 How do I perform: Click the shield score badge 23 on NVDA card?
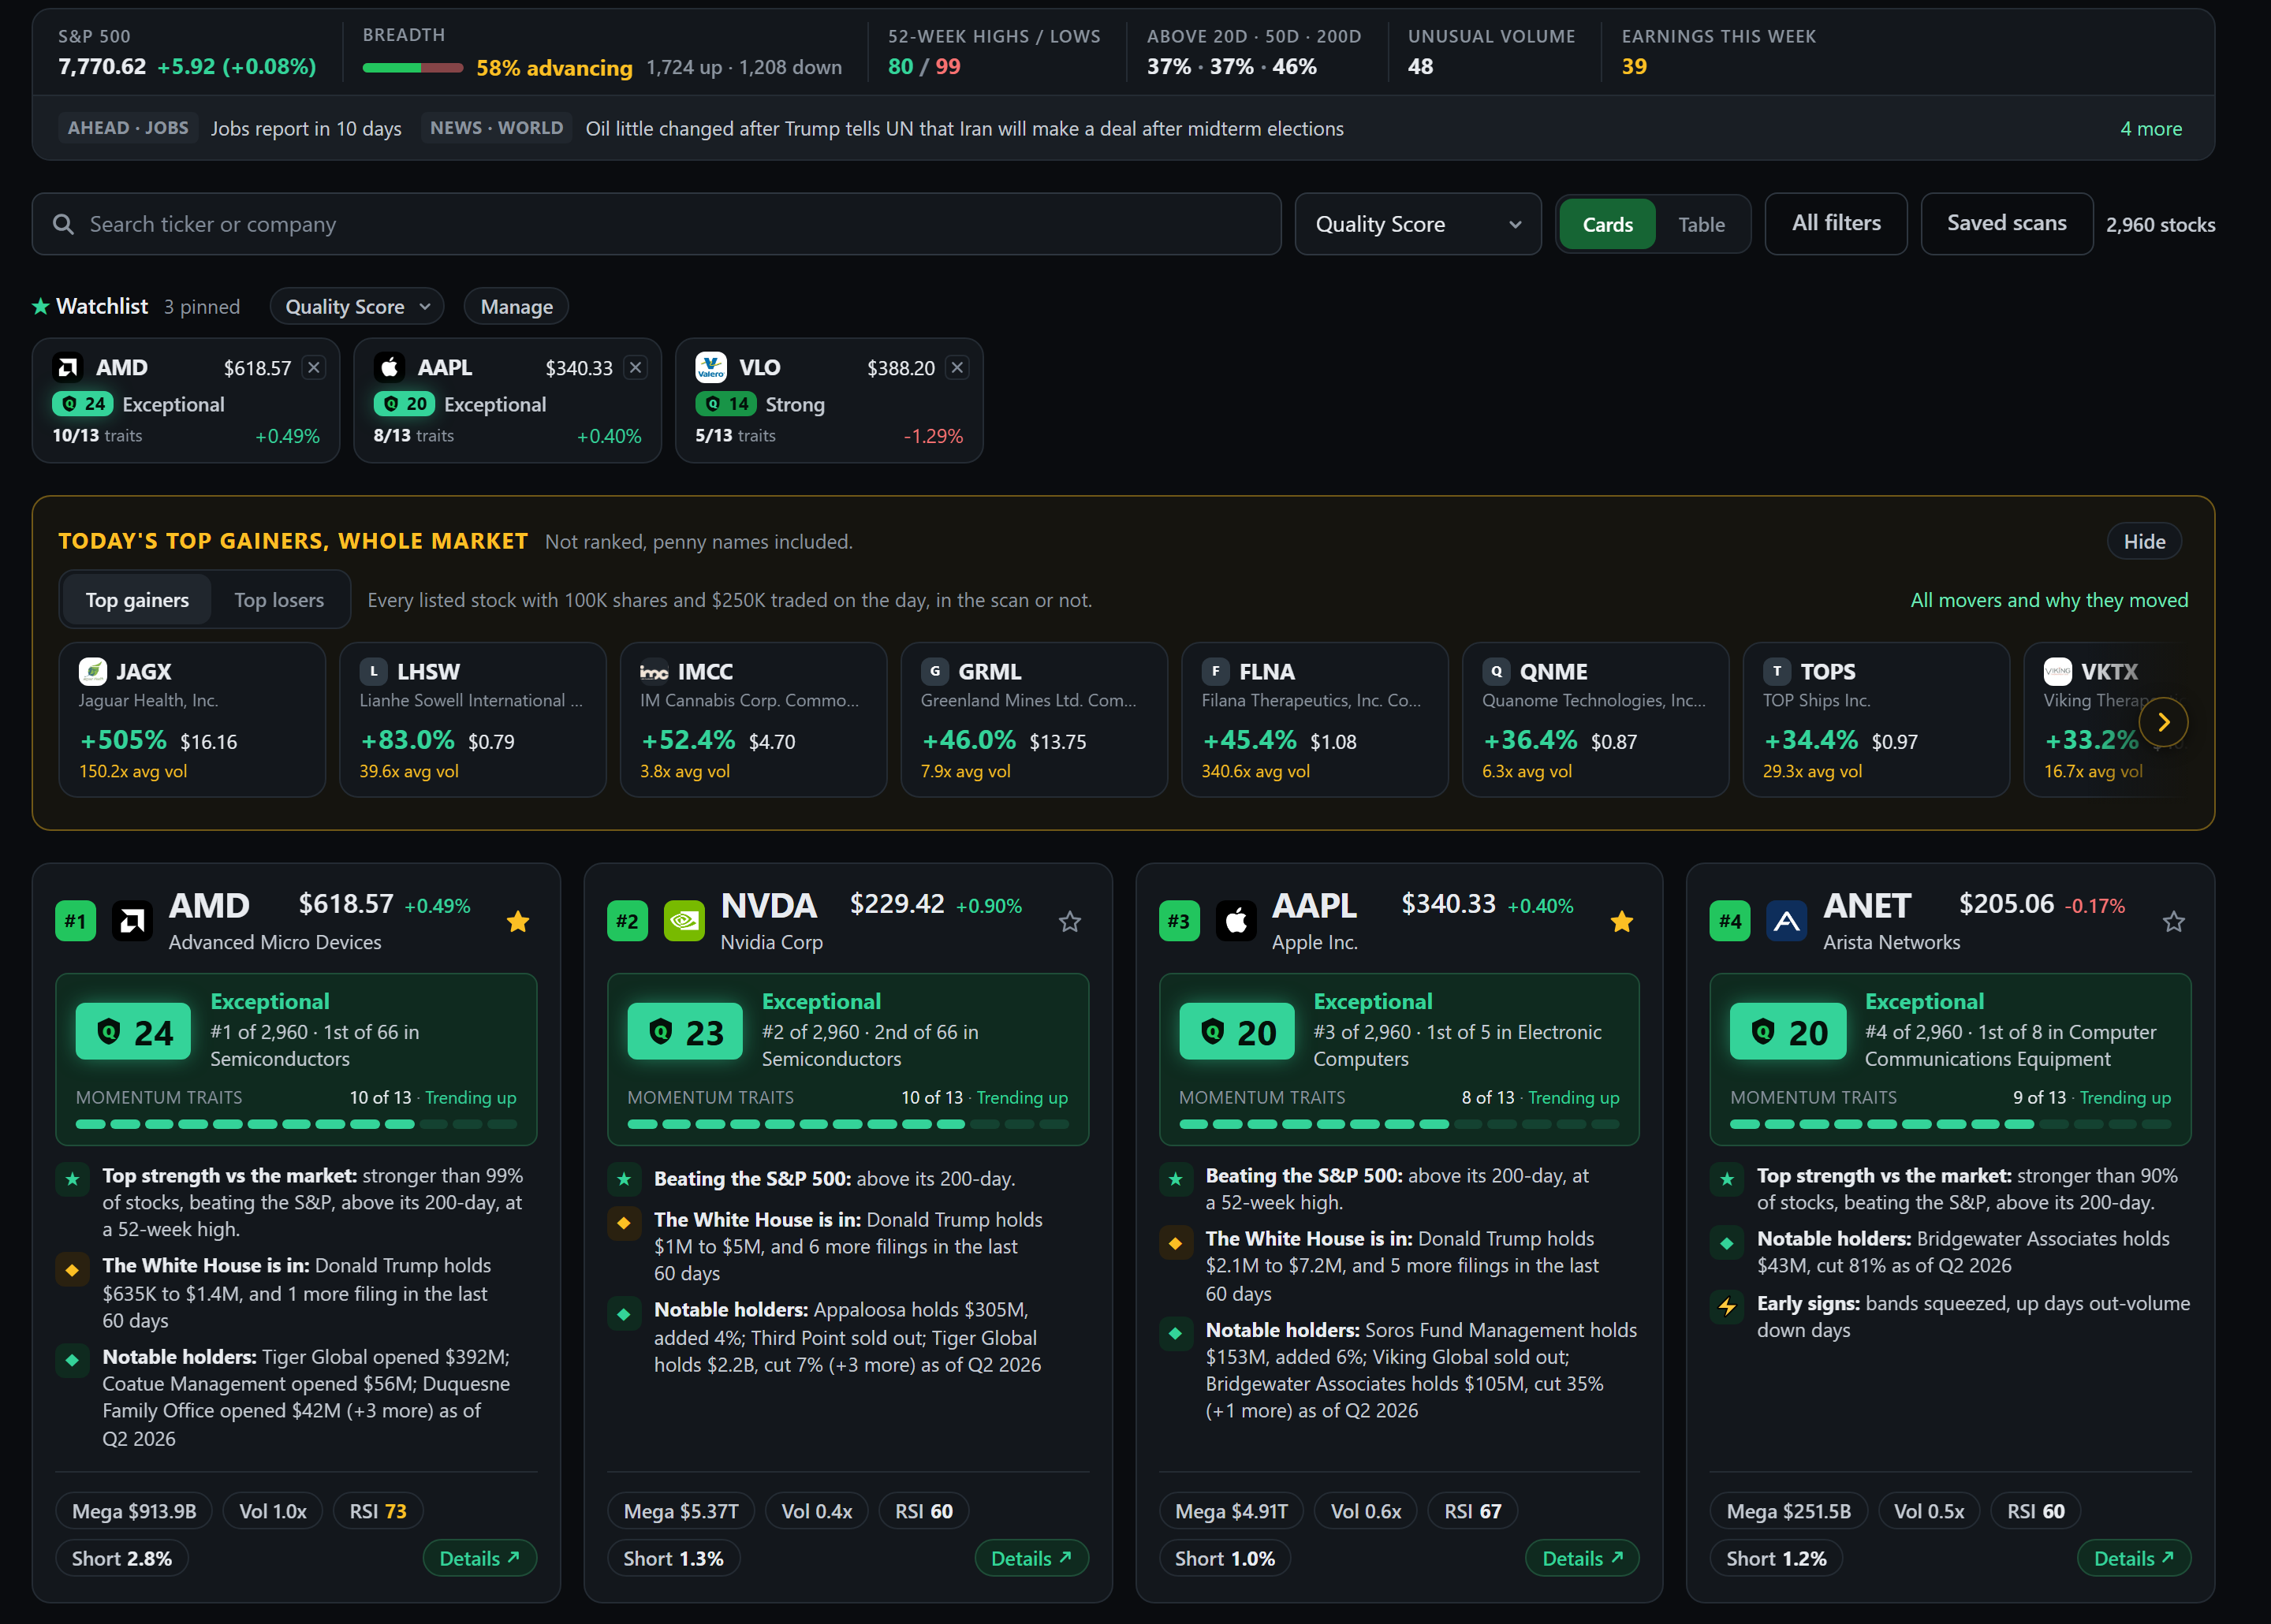click(685, 1031)
